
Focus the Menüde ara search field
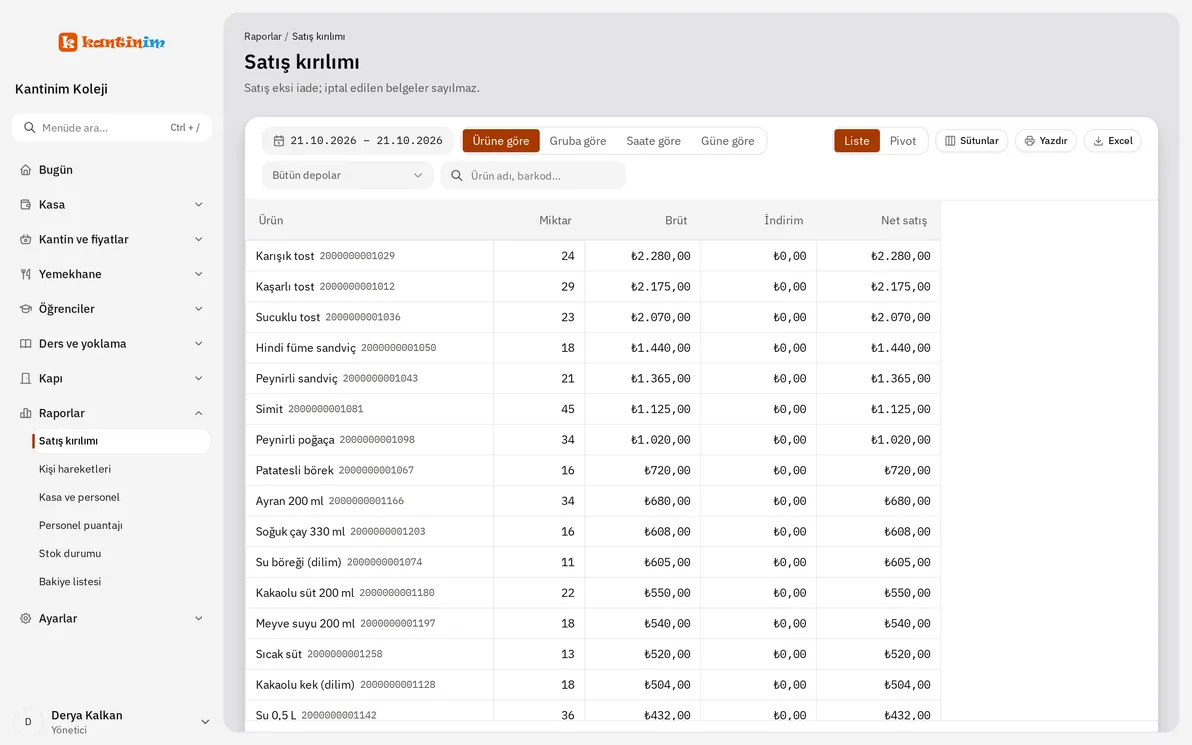click(112, 128)
